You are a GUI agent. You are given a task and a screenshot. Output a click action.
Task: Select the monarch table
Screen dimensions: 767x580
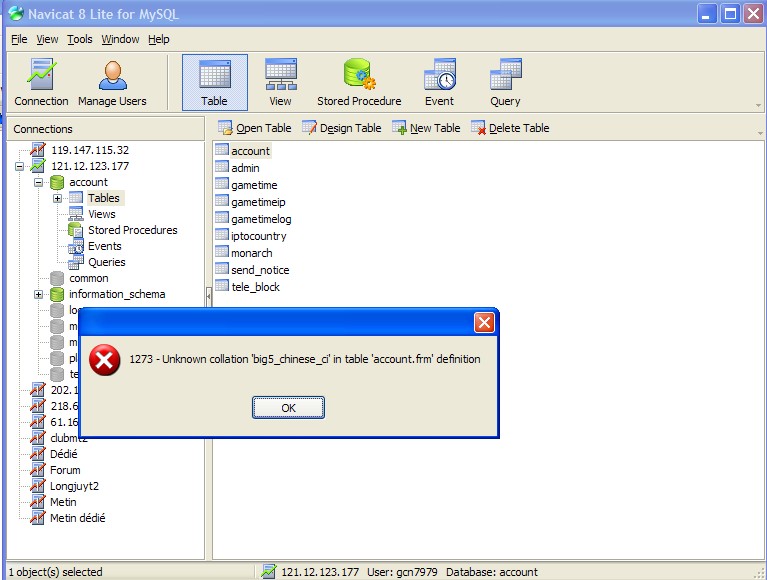(251, 253)
